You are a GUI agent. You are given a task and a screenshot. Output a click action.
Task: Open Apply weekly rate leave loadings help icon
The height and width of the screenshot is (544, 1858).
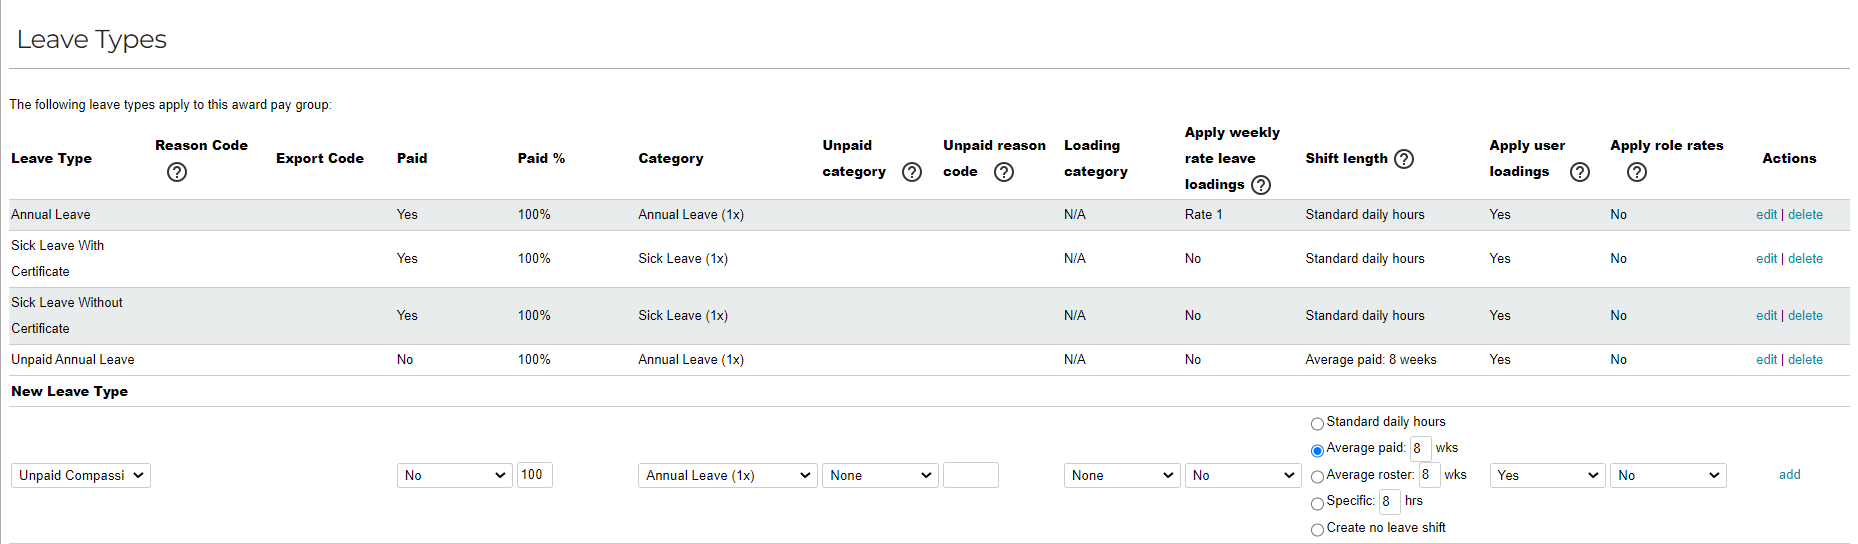click(1261, 185)
